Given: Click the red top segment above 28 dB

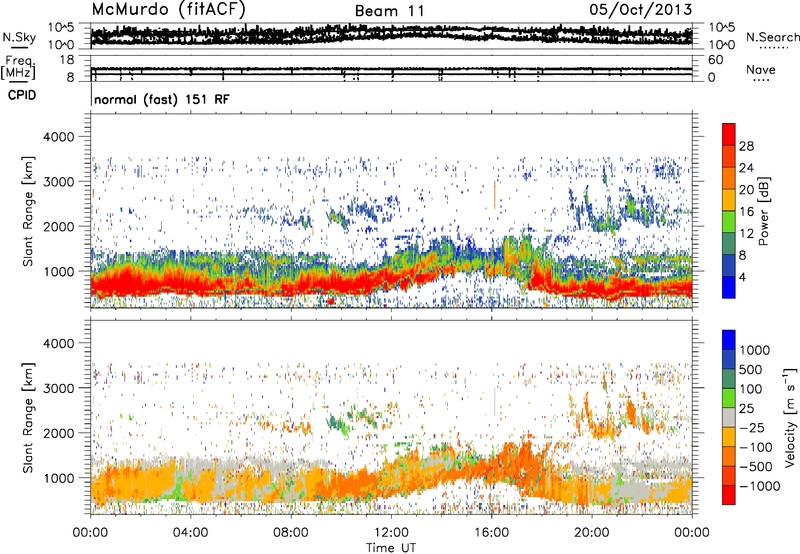Looking at the screenshot, I should (729, 135).
